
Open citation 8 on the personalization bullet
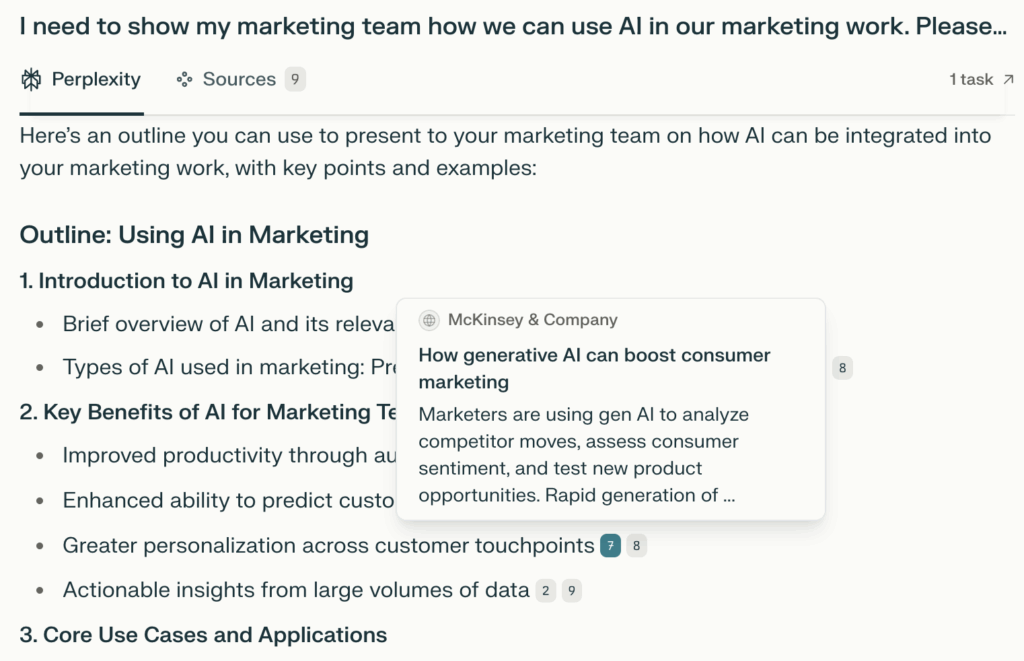click(x=637, y=545)
